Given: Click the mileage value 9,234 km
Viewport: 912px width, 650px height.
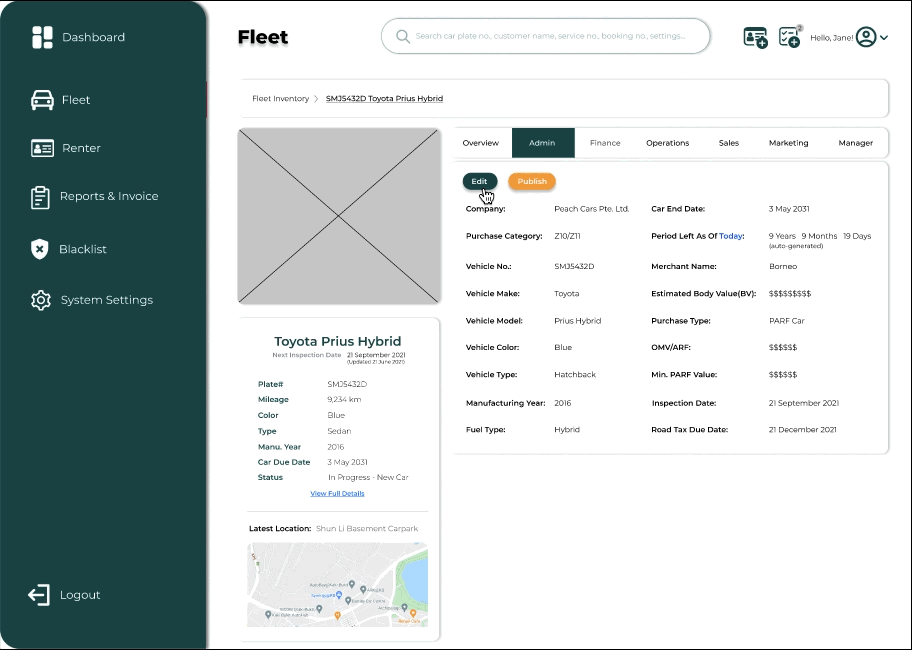Looking at the screenshot, I should tap(344, 399).
